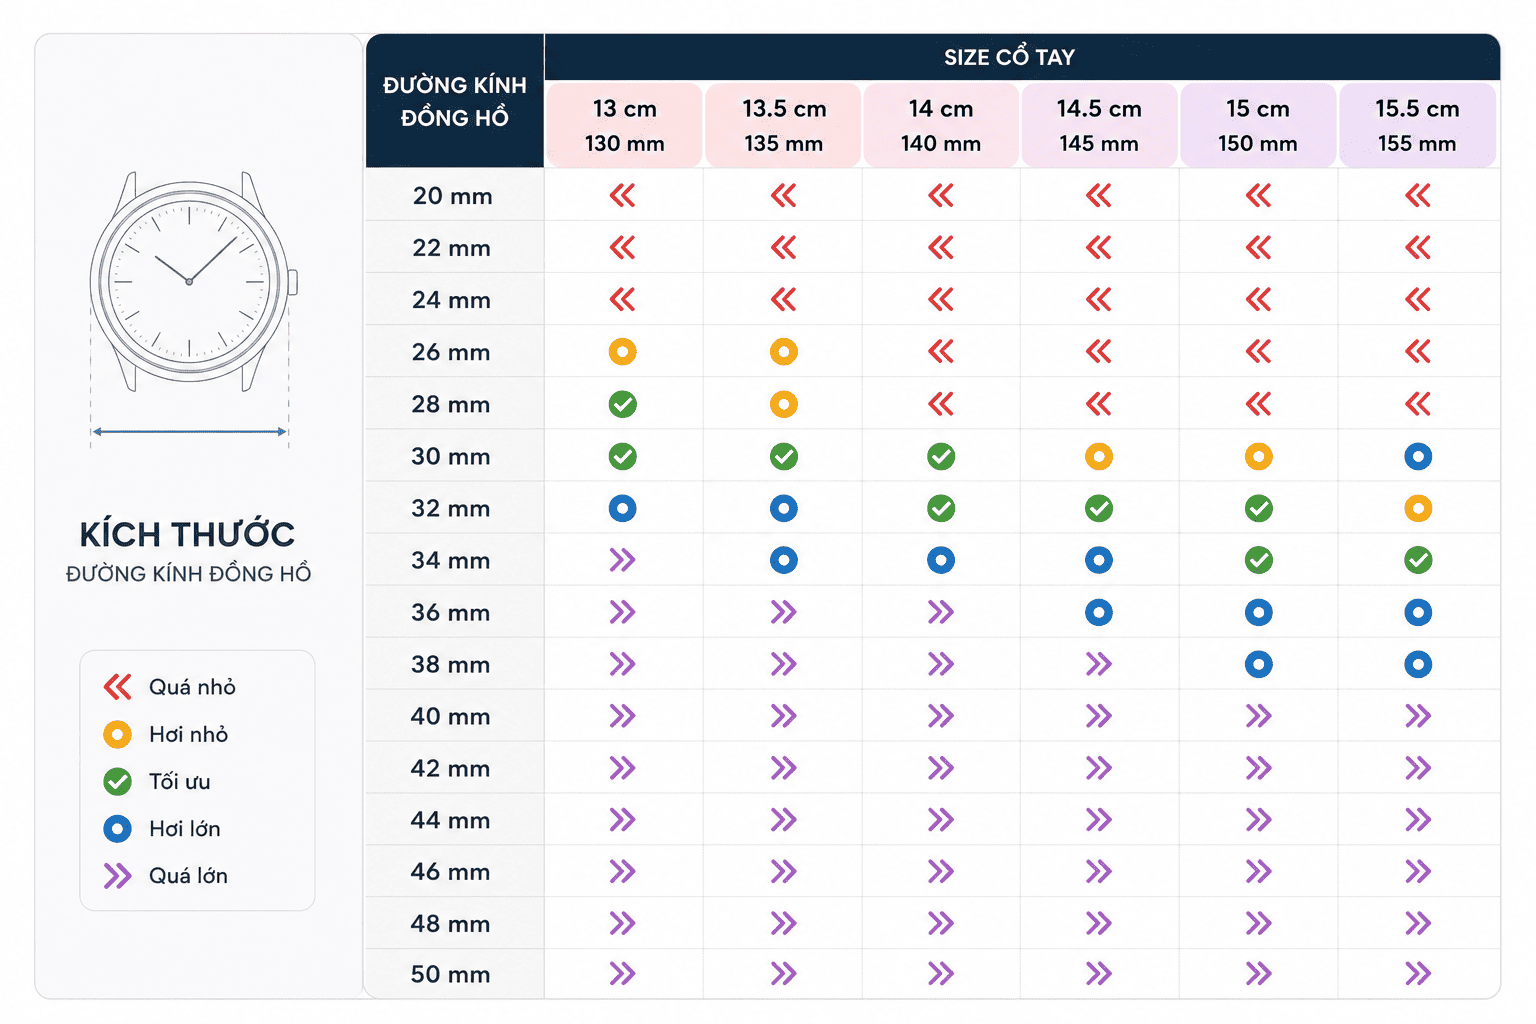Select the 13 cm wrist size column header
Image resolution: width=1536 pixels, height=1024 pixels.
(624, 126)
